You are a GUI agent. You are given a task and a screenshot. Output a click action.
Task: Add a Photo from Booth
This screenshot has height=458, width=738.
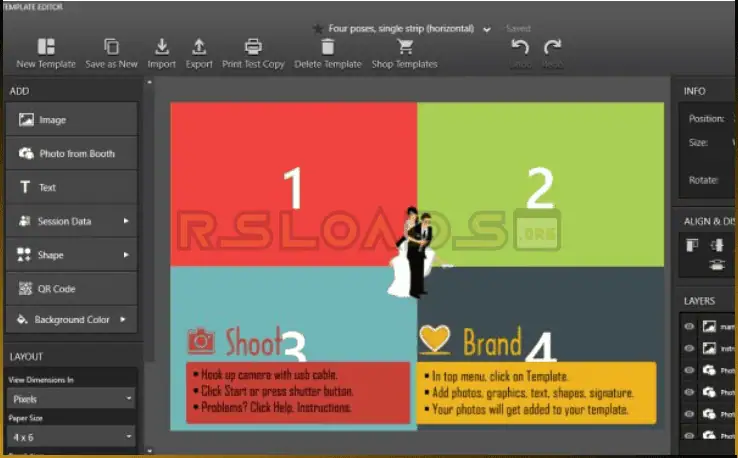click(x=71, y=154)
